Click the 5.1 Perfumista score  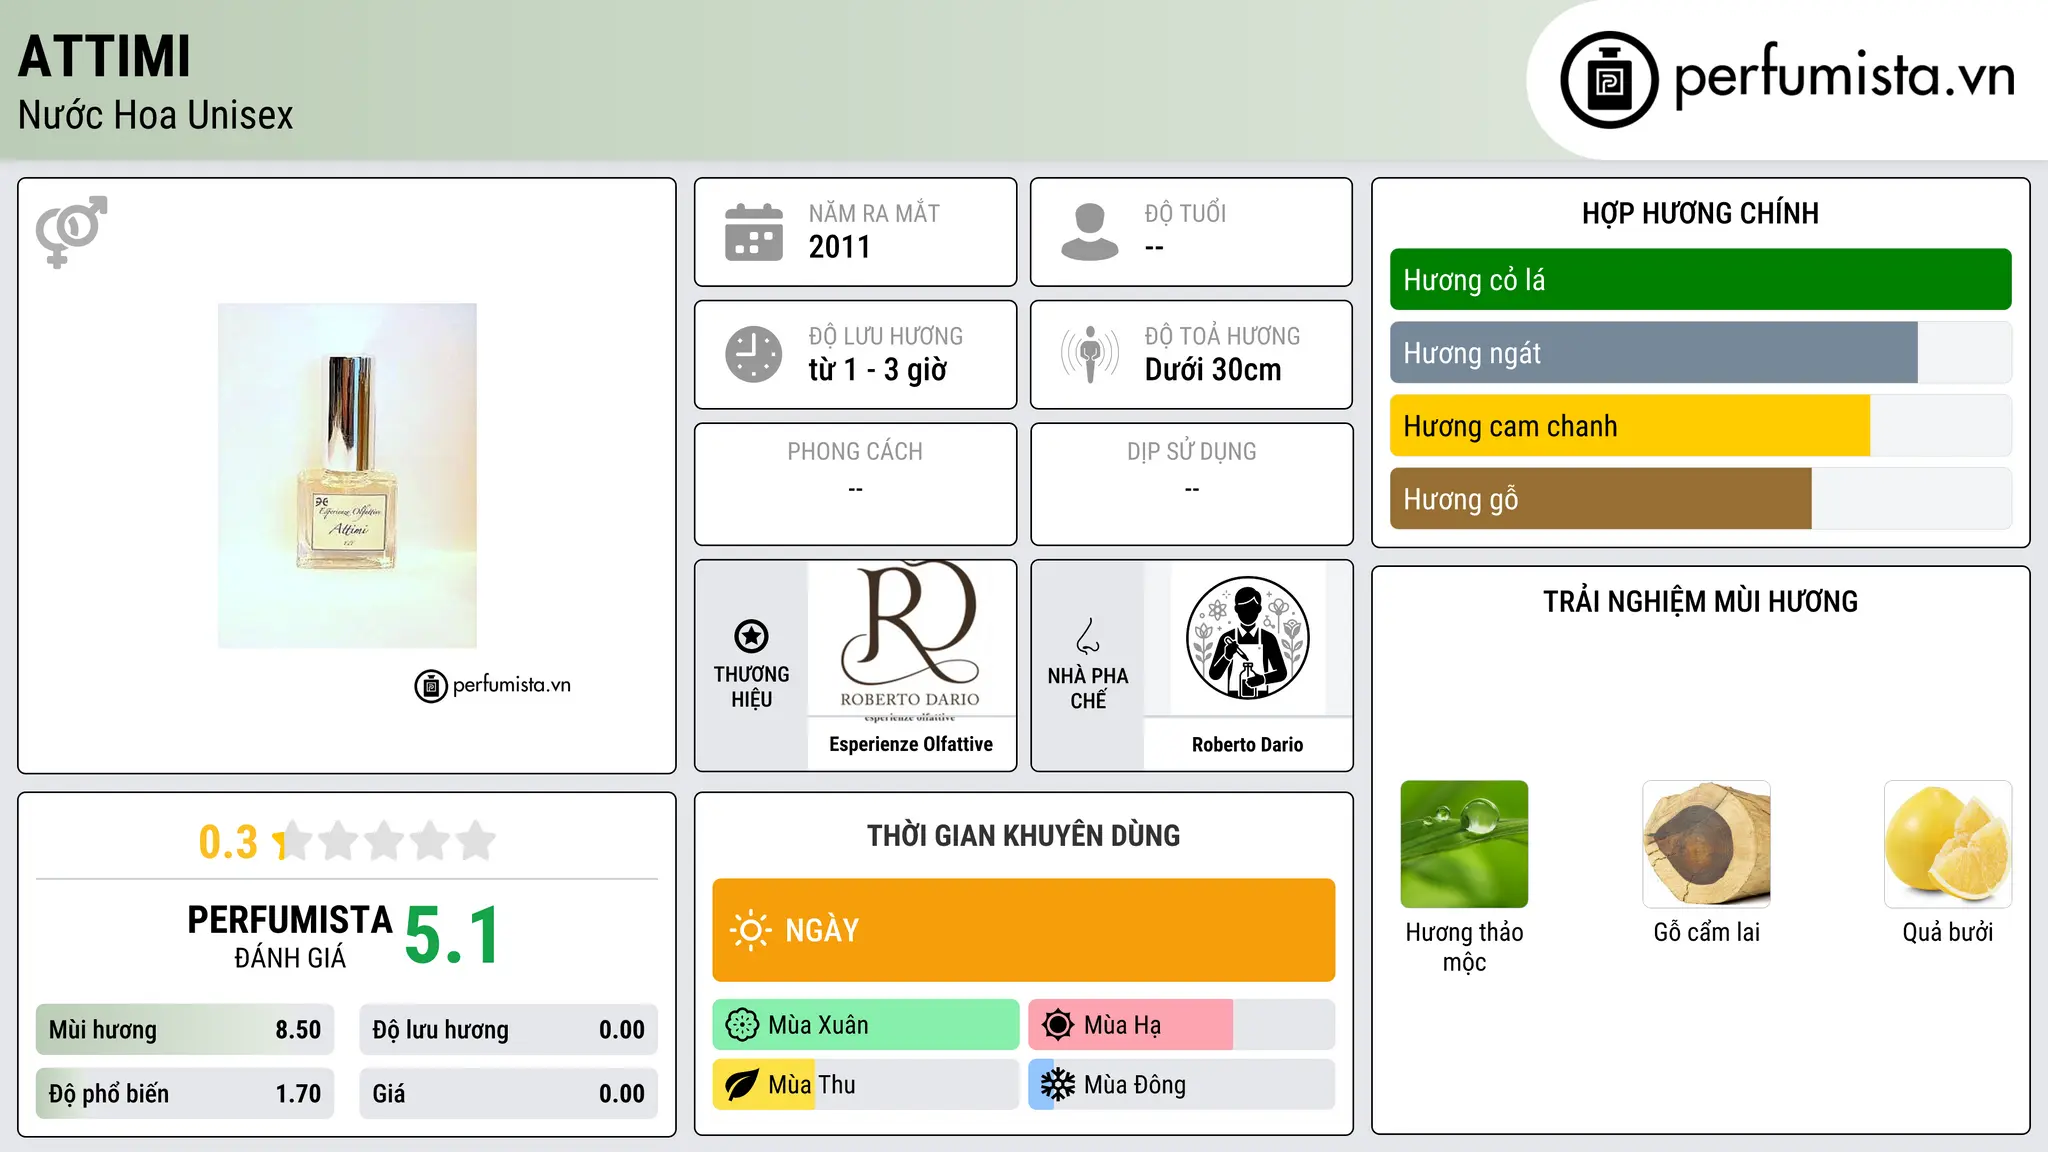452,936
